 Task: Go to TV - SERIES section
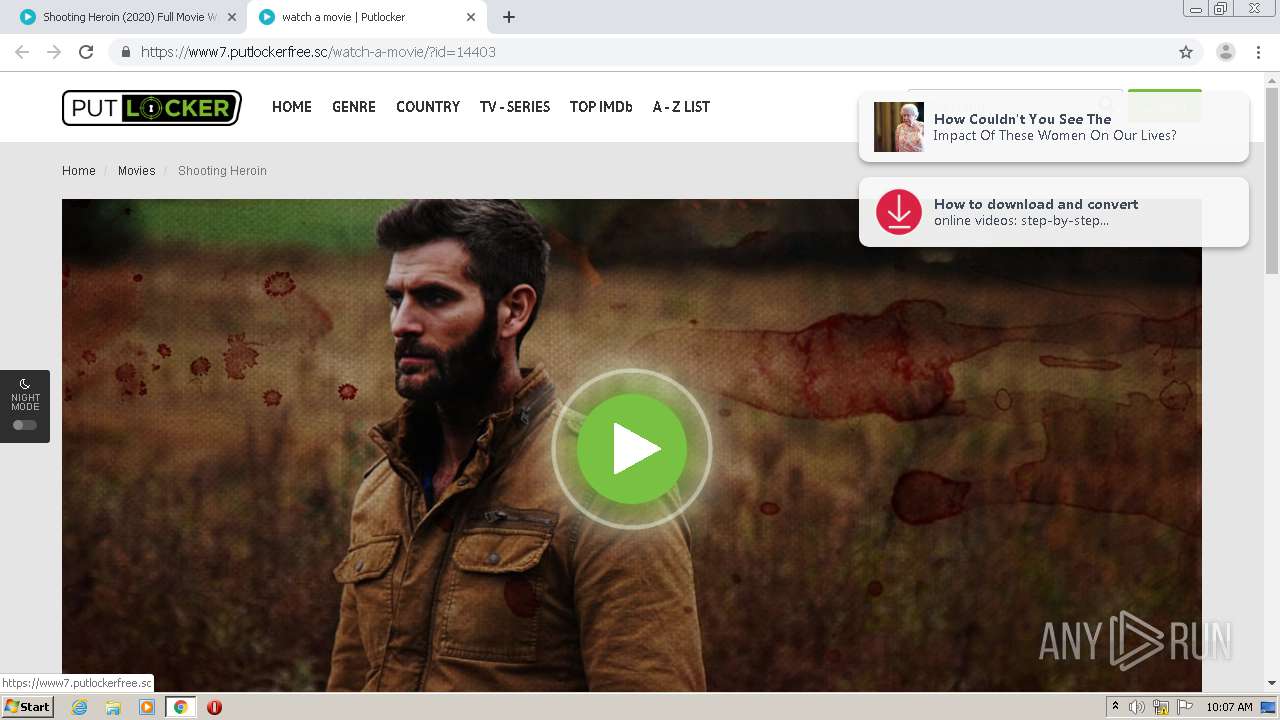coord(515,107)
